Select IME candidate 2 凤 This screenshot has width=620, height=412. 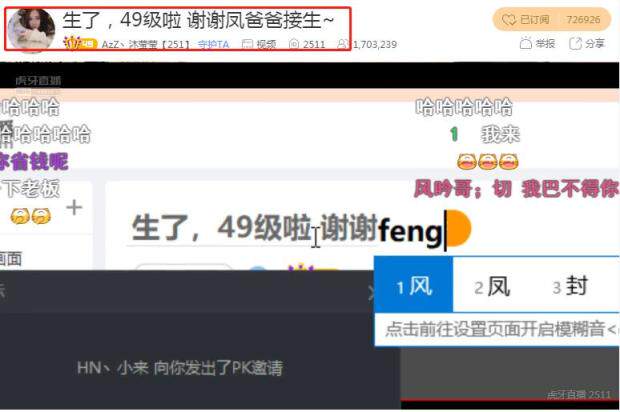click(492, 286)
